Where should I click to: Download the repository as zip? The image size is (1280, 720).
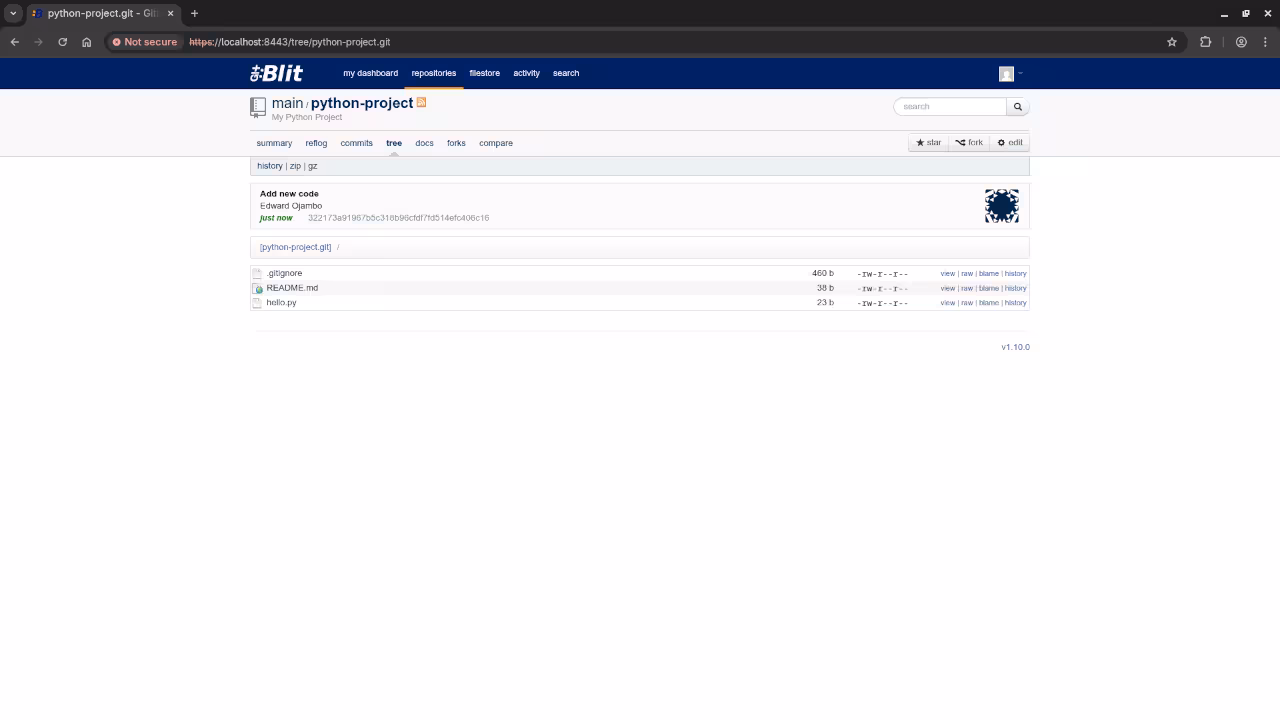(x=295, y=166)
